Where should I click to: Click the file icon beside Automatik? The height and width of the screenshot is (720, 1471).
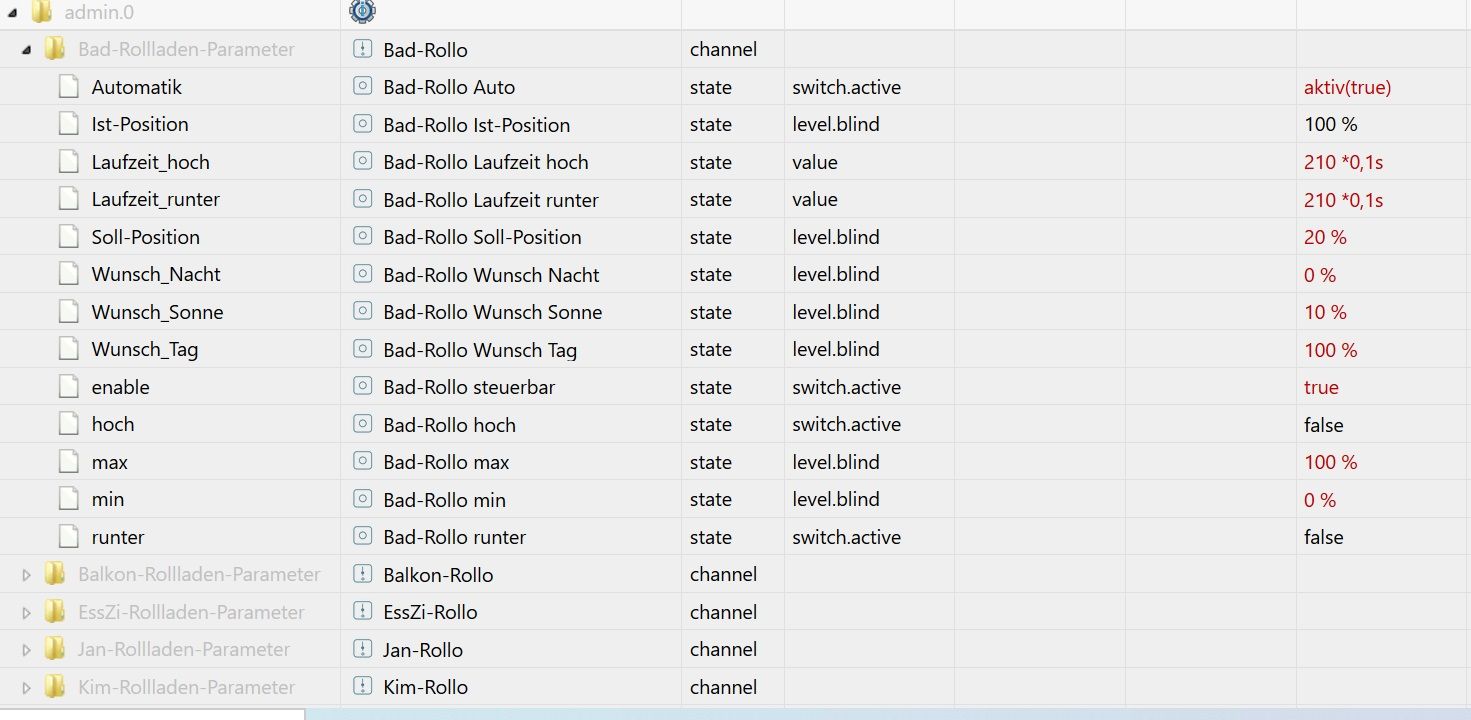pyautogui.click(x=68, y=87)
